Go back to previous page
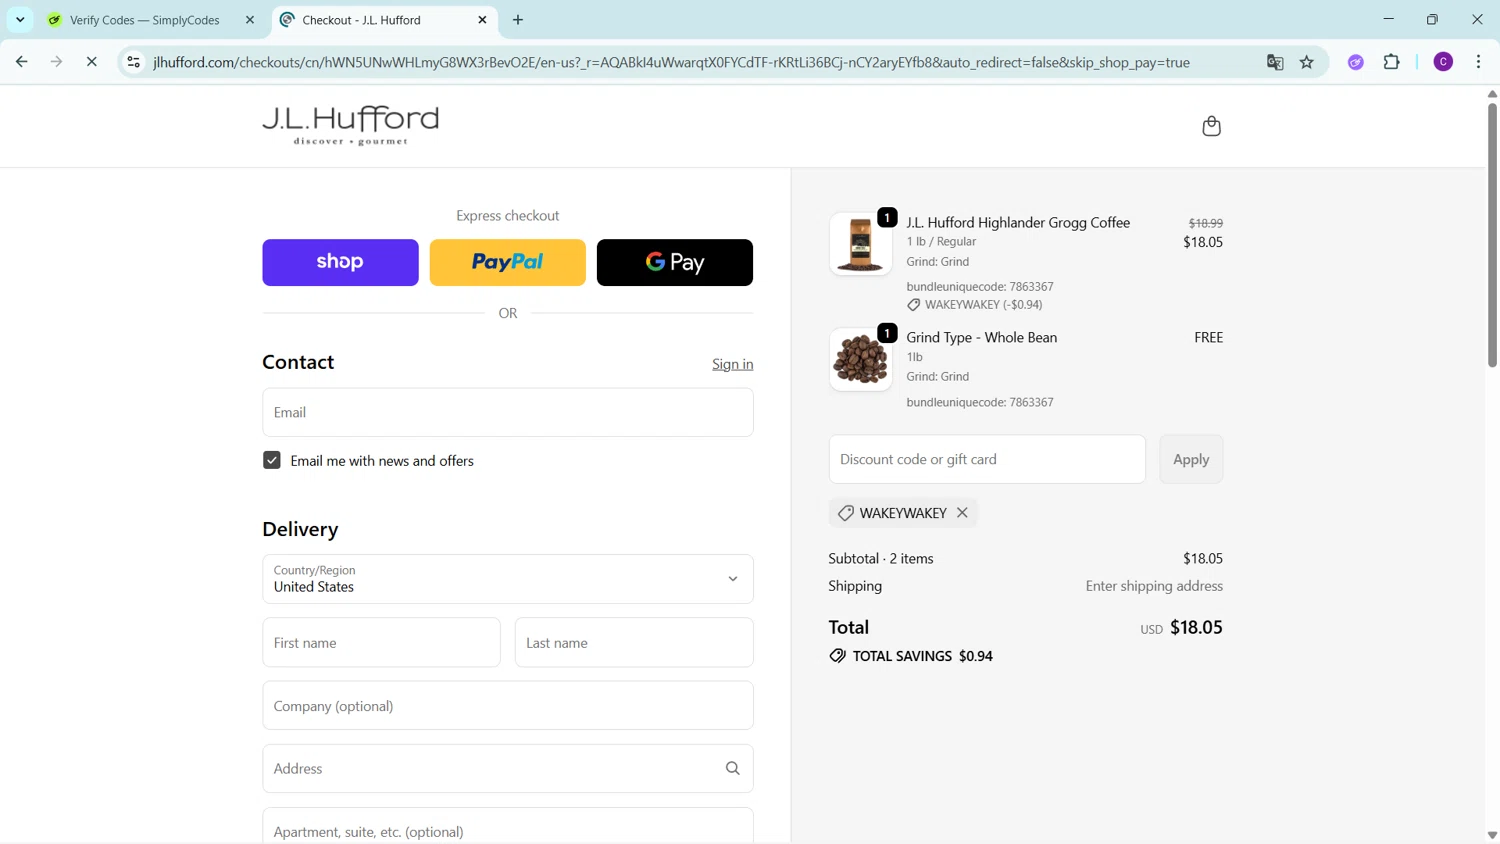 22,62
